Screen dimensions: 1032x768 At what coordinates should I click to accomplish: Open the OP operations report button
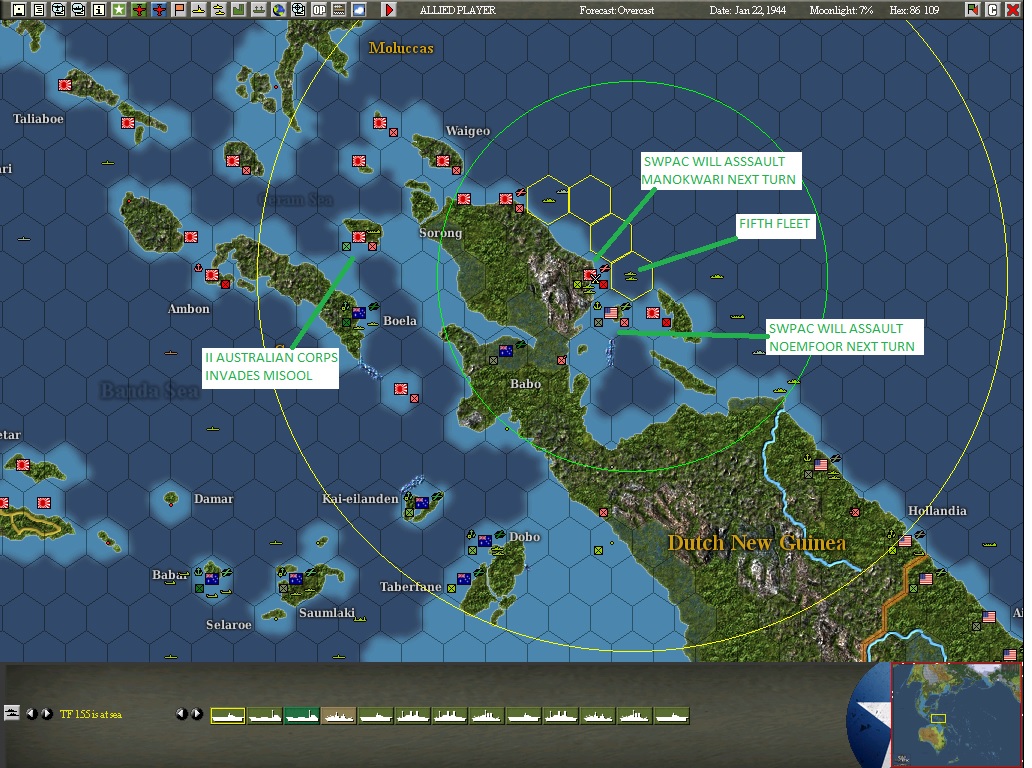click(318, 10)
